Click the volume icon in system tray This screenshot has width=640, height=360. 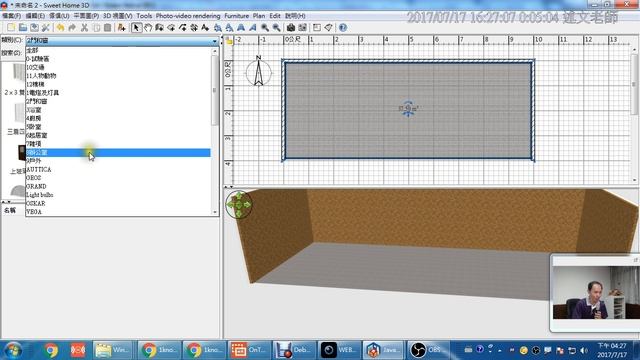point(584,351)
